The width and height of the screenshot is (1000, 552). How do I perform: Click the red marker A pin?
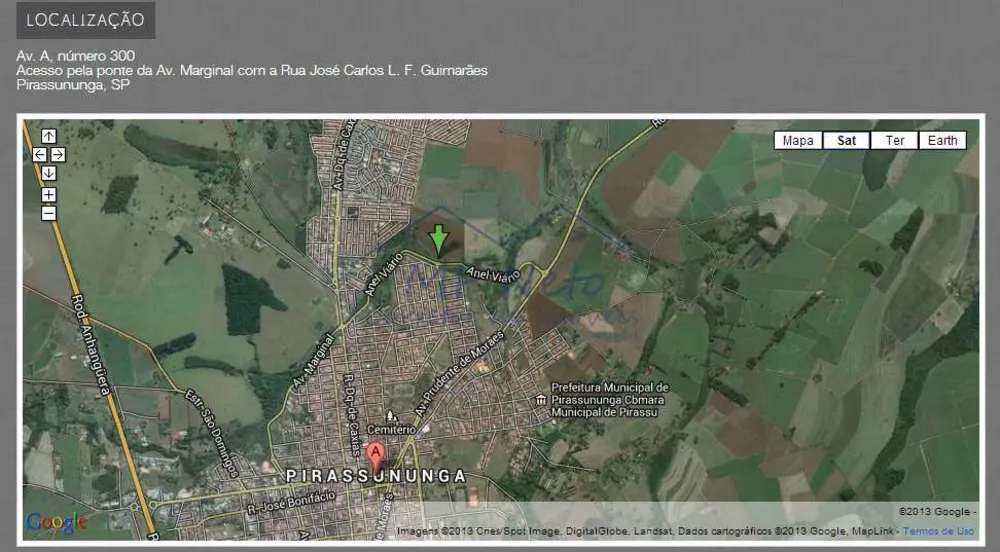pyautogui.click(x=376, y=458)
